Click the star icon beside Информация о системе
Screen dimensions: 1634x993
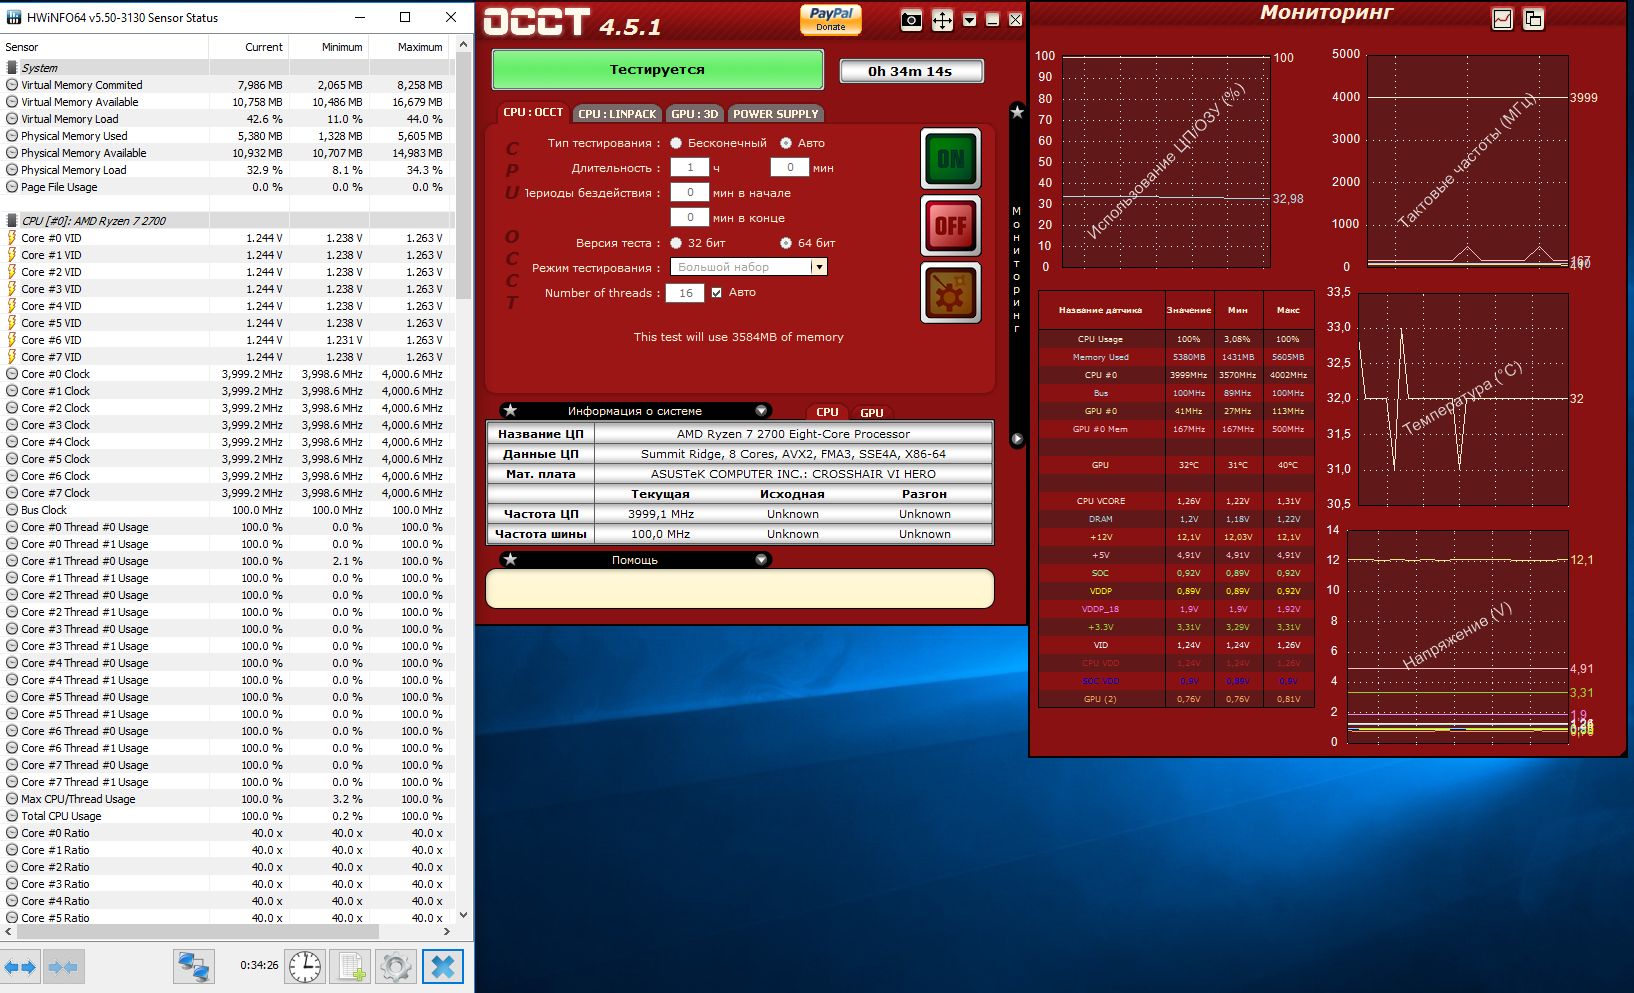(x=510, y=411)
